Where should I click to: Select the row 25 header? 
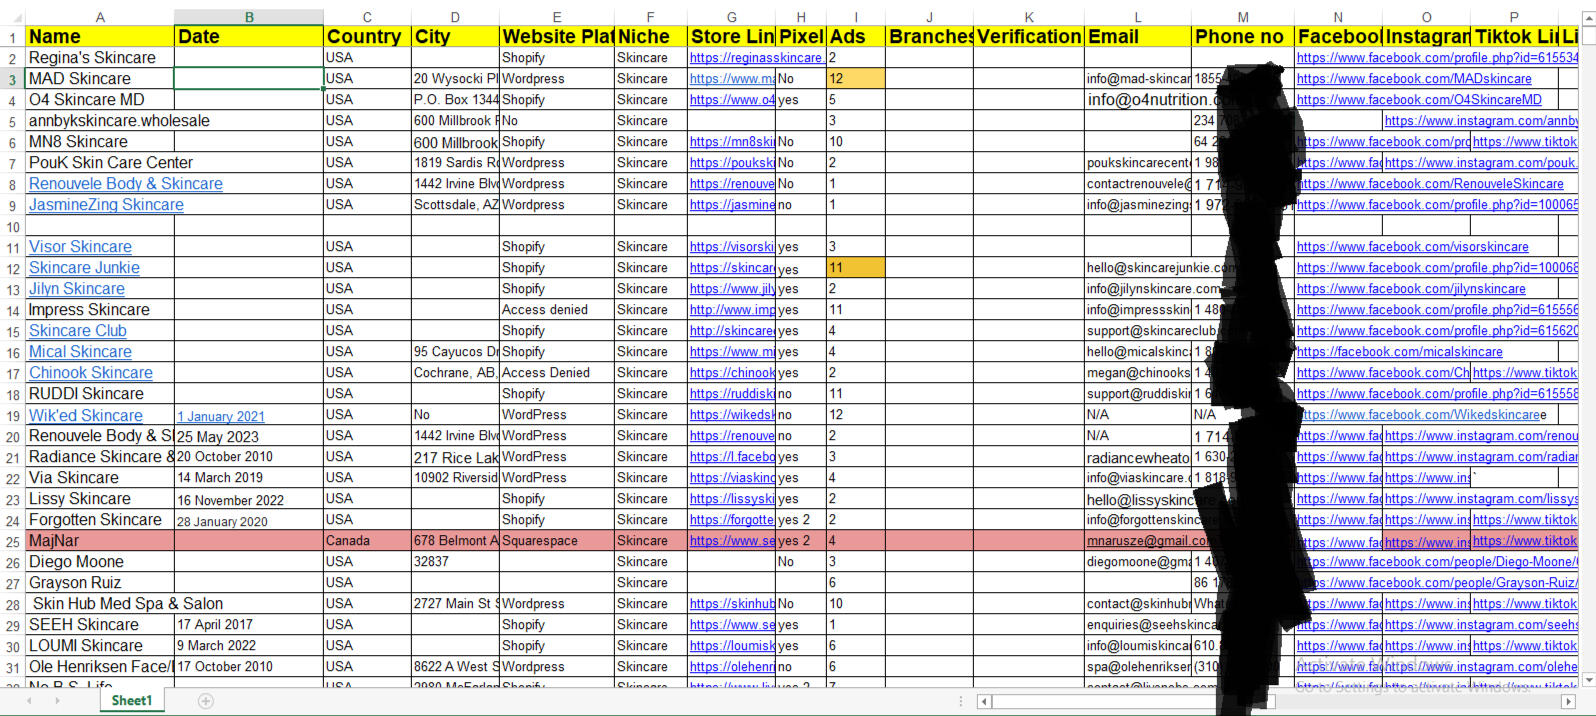tap(12, 541)
